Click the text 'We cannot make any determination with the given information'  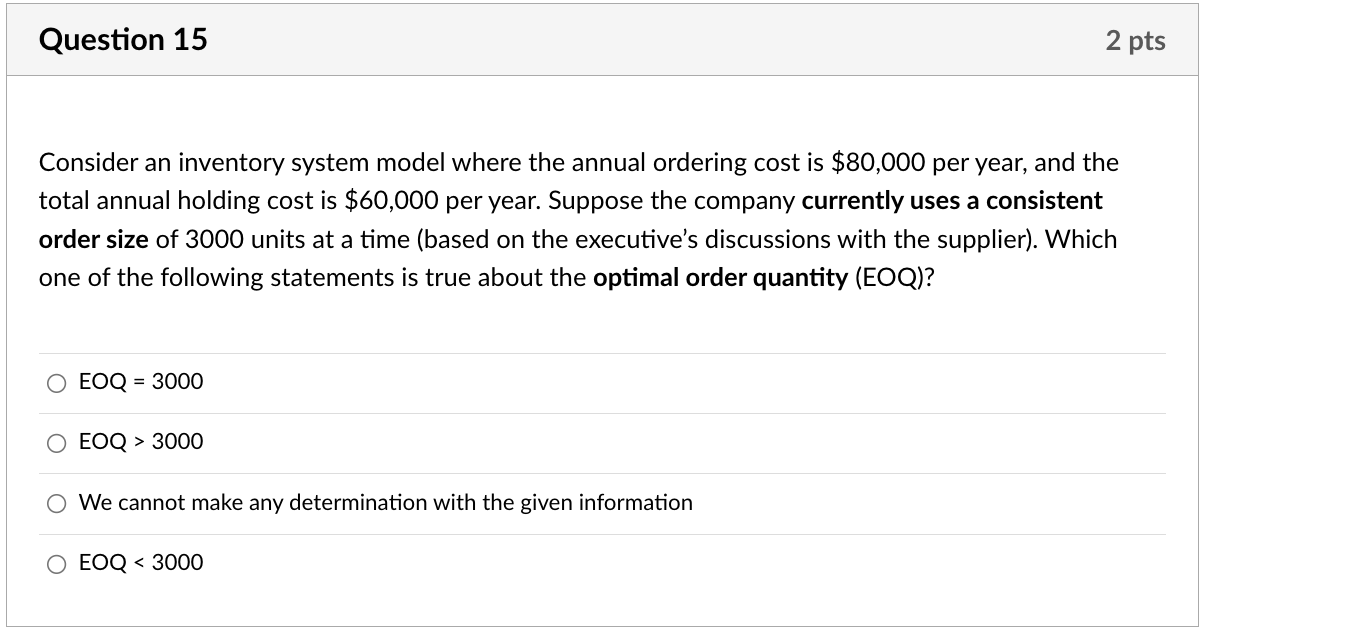click(x=386, y=503)
